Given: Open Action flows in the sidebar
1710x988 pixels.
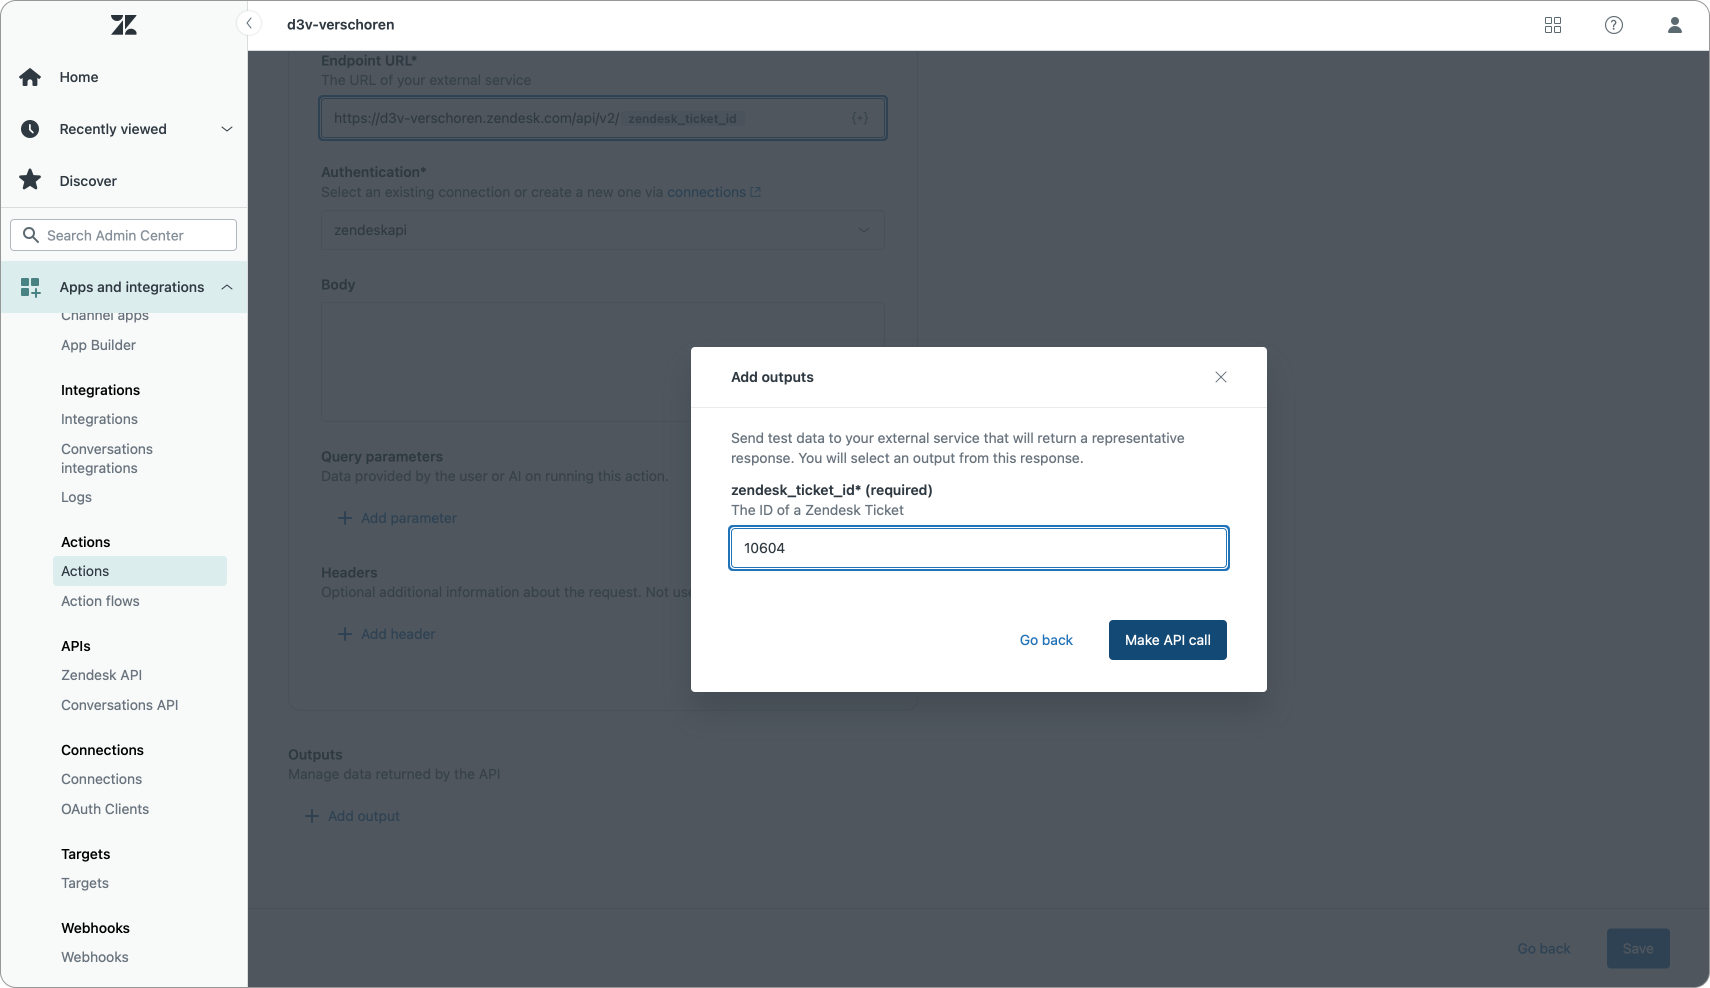Looking at the screenshot, I should 100,601.
